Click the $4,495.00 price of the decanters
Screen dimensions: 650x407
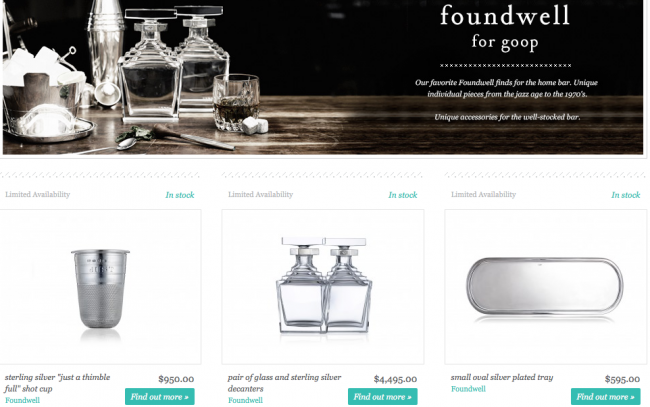(395, 379)
